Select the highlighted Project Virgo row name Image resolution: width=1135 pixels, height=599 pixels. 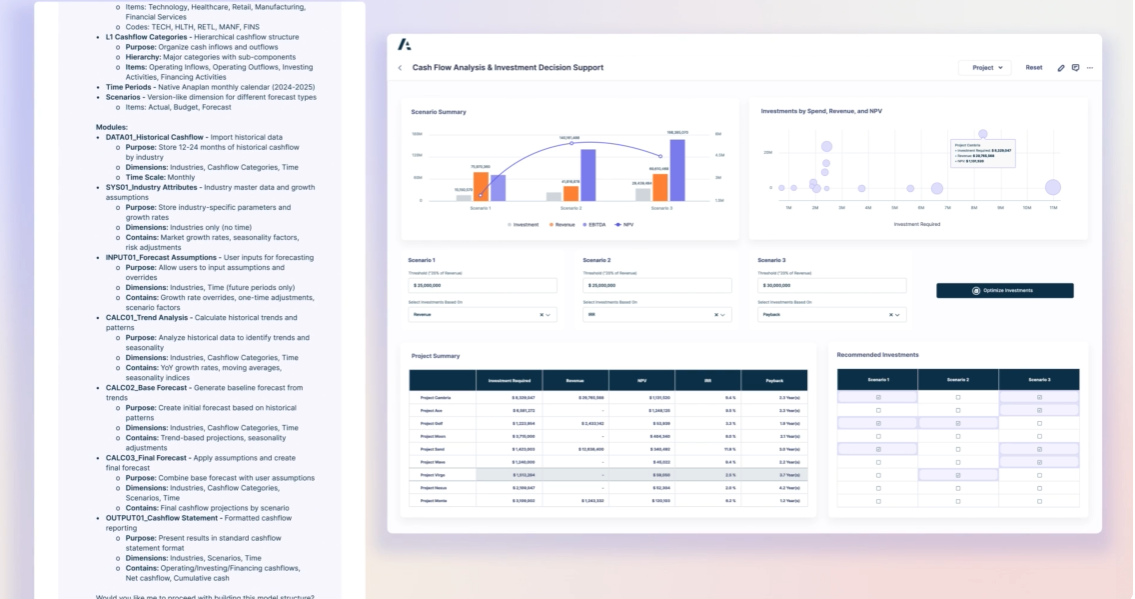click(442, 475)
